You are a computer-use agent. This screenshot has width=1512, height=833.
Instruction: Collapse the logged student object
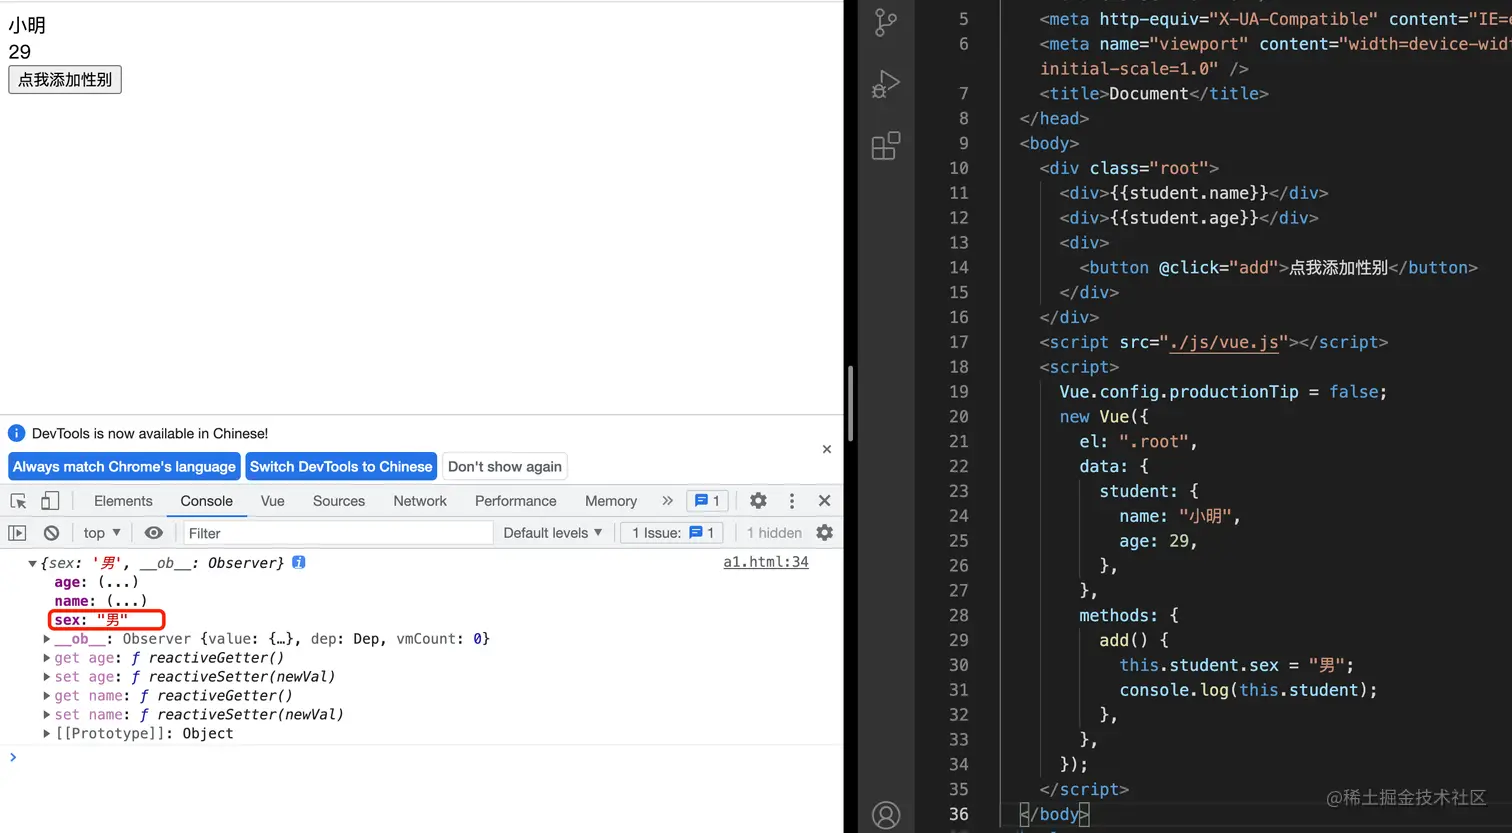(x=32, y=563)
